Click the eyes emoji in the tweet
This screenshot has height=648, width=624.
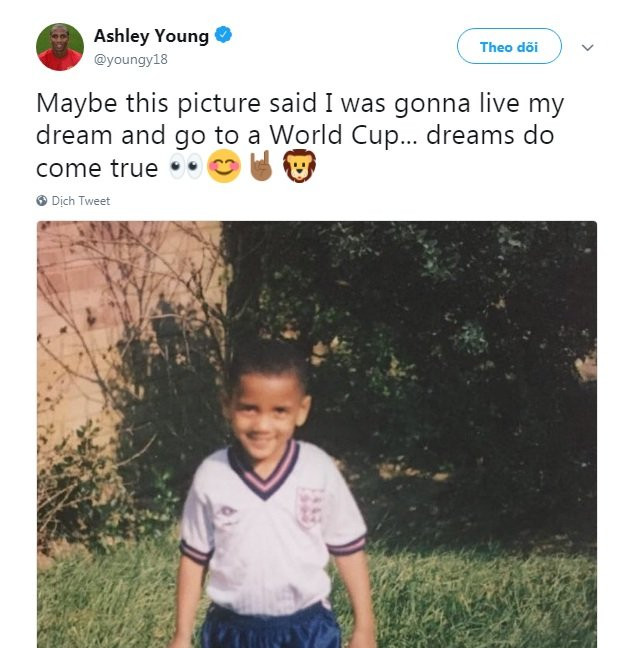point(183,167)
